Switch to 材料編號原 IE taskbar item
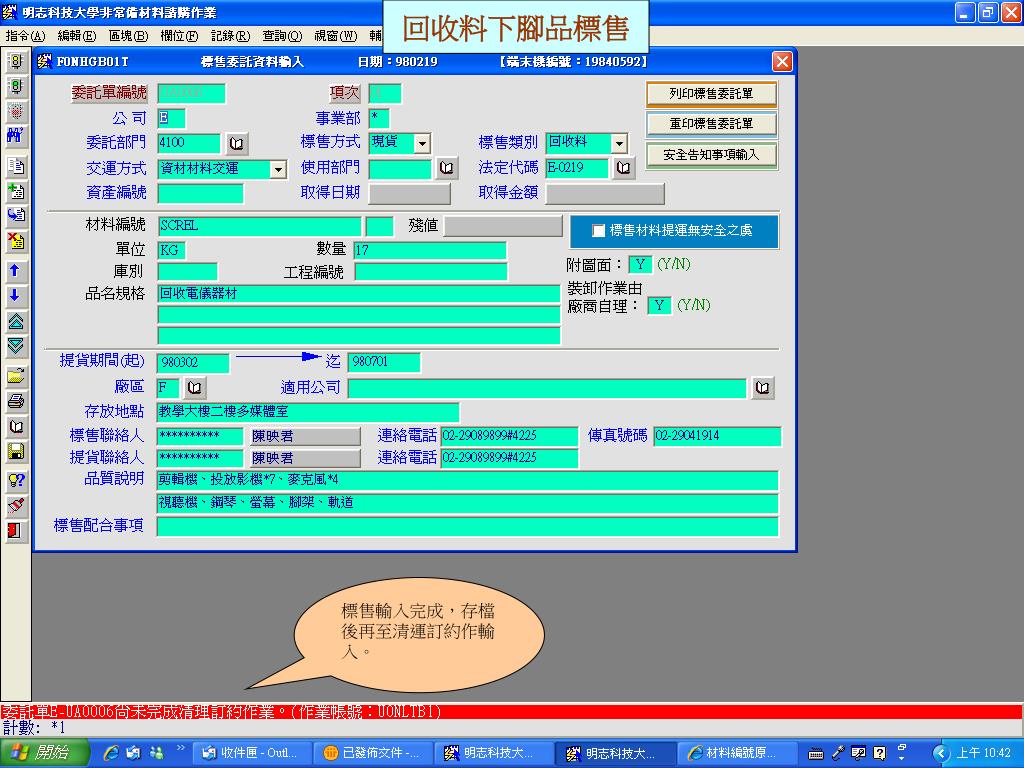 (737, 753)
